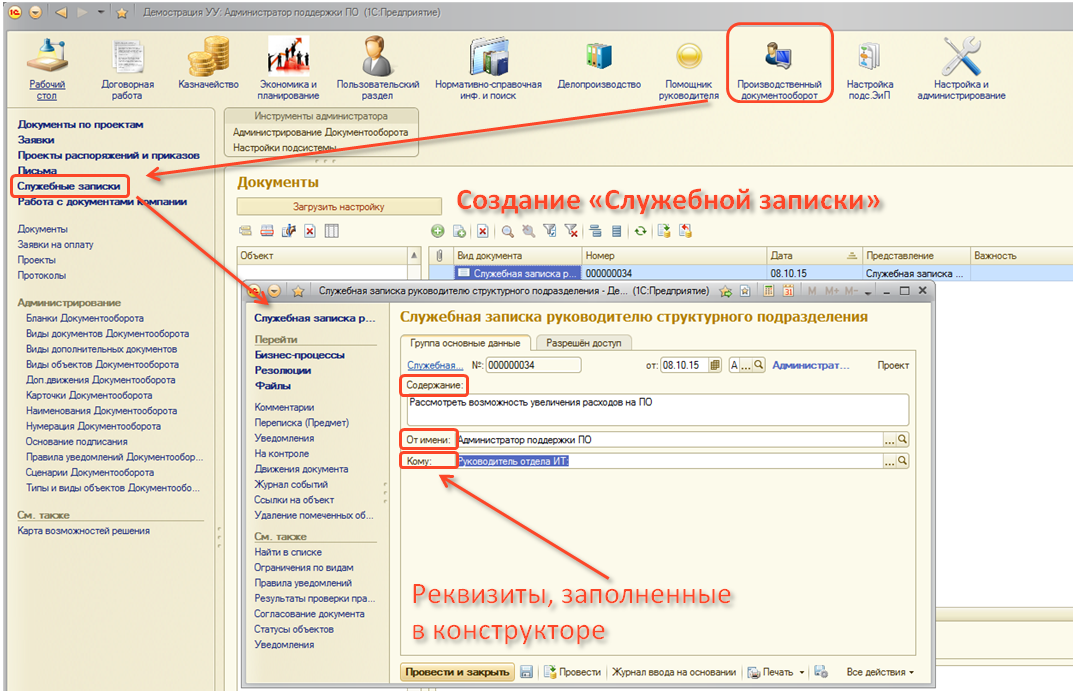Select the Группа основные данные tab
The height and width of the screenshot is (691, 1073).
pos(465,342)
